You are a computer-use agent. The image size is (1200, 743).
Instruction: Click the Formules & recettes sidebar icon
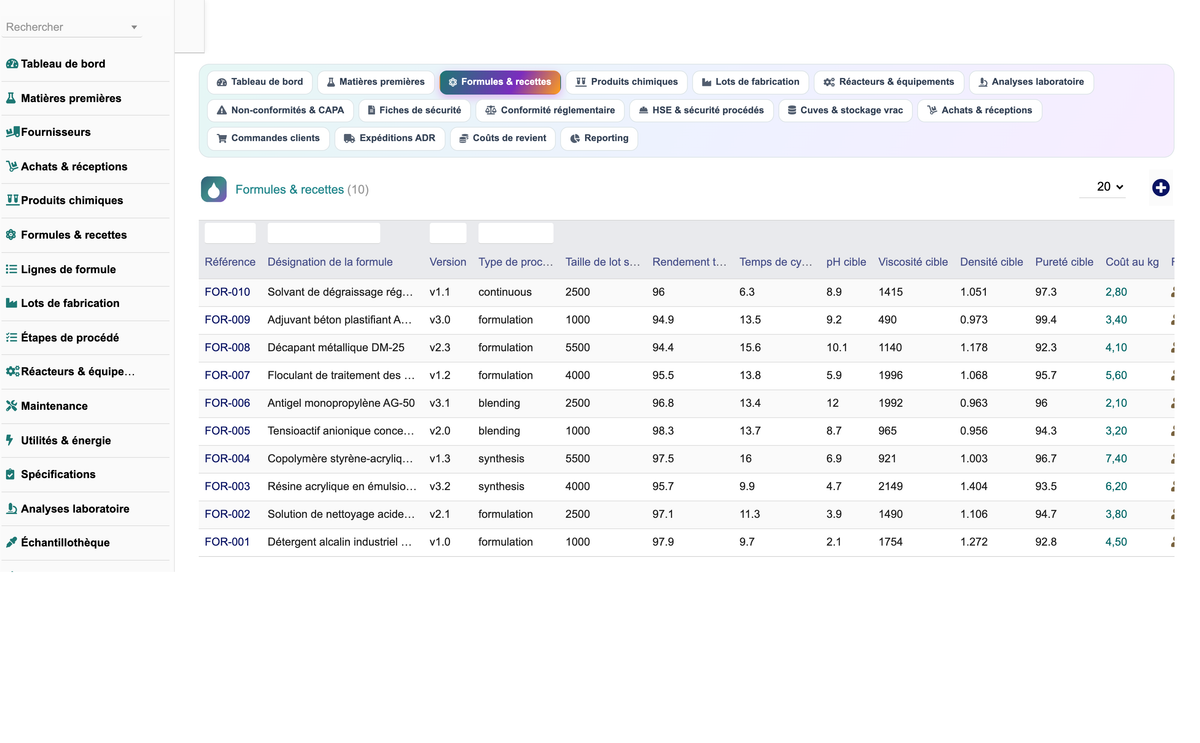pos(12,235)
